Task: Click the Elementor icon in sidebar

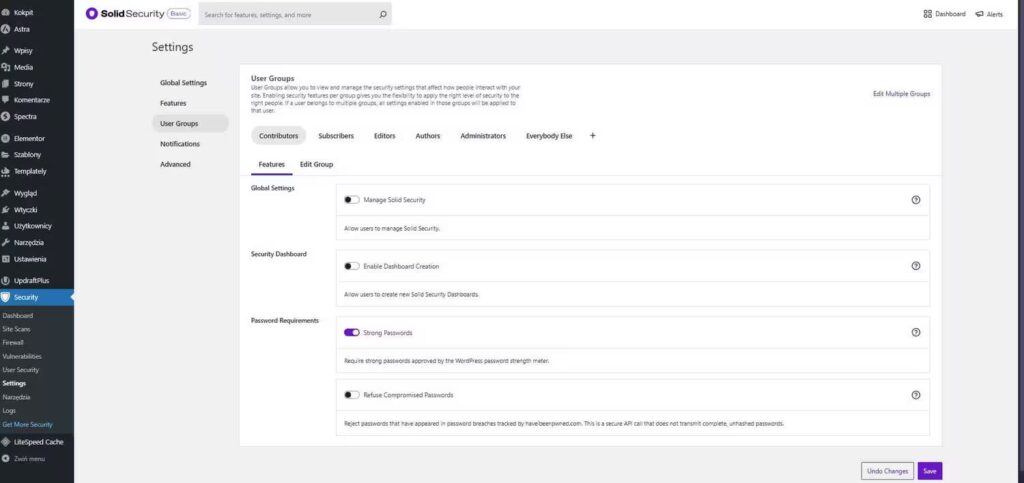Action: (5, 138)
